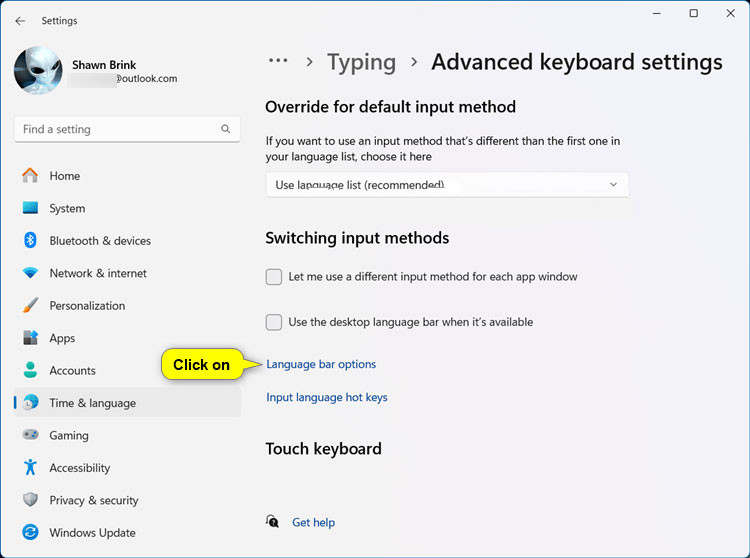Go back to Typing breadcrumb

pos(361,63)
